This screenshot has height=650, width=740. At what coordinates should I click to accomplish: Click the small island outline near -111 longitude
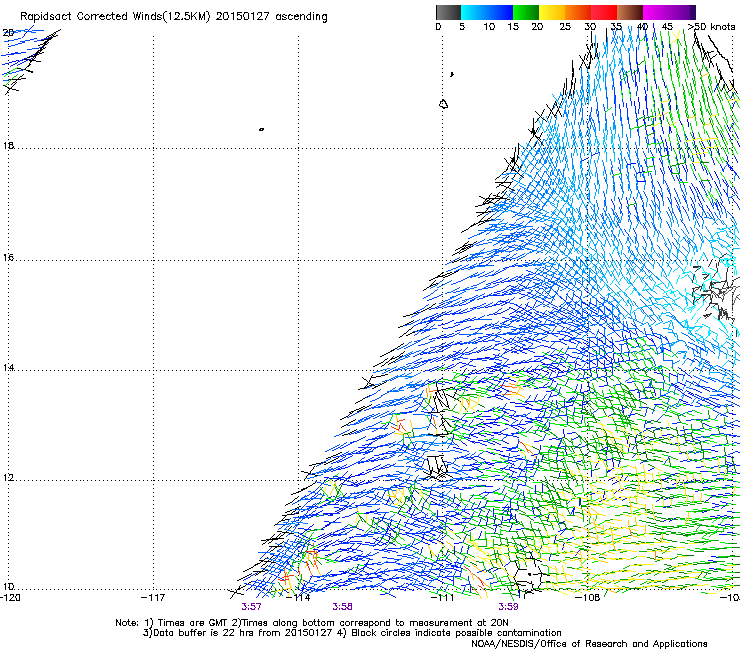coord(443,104)
